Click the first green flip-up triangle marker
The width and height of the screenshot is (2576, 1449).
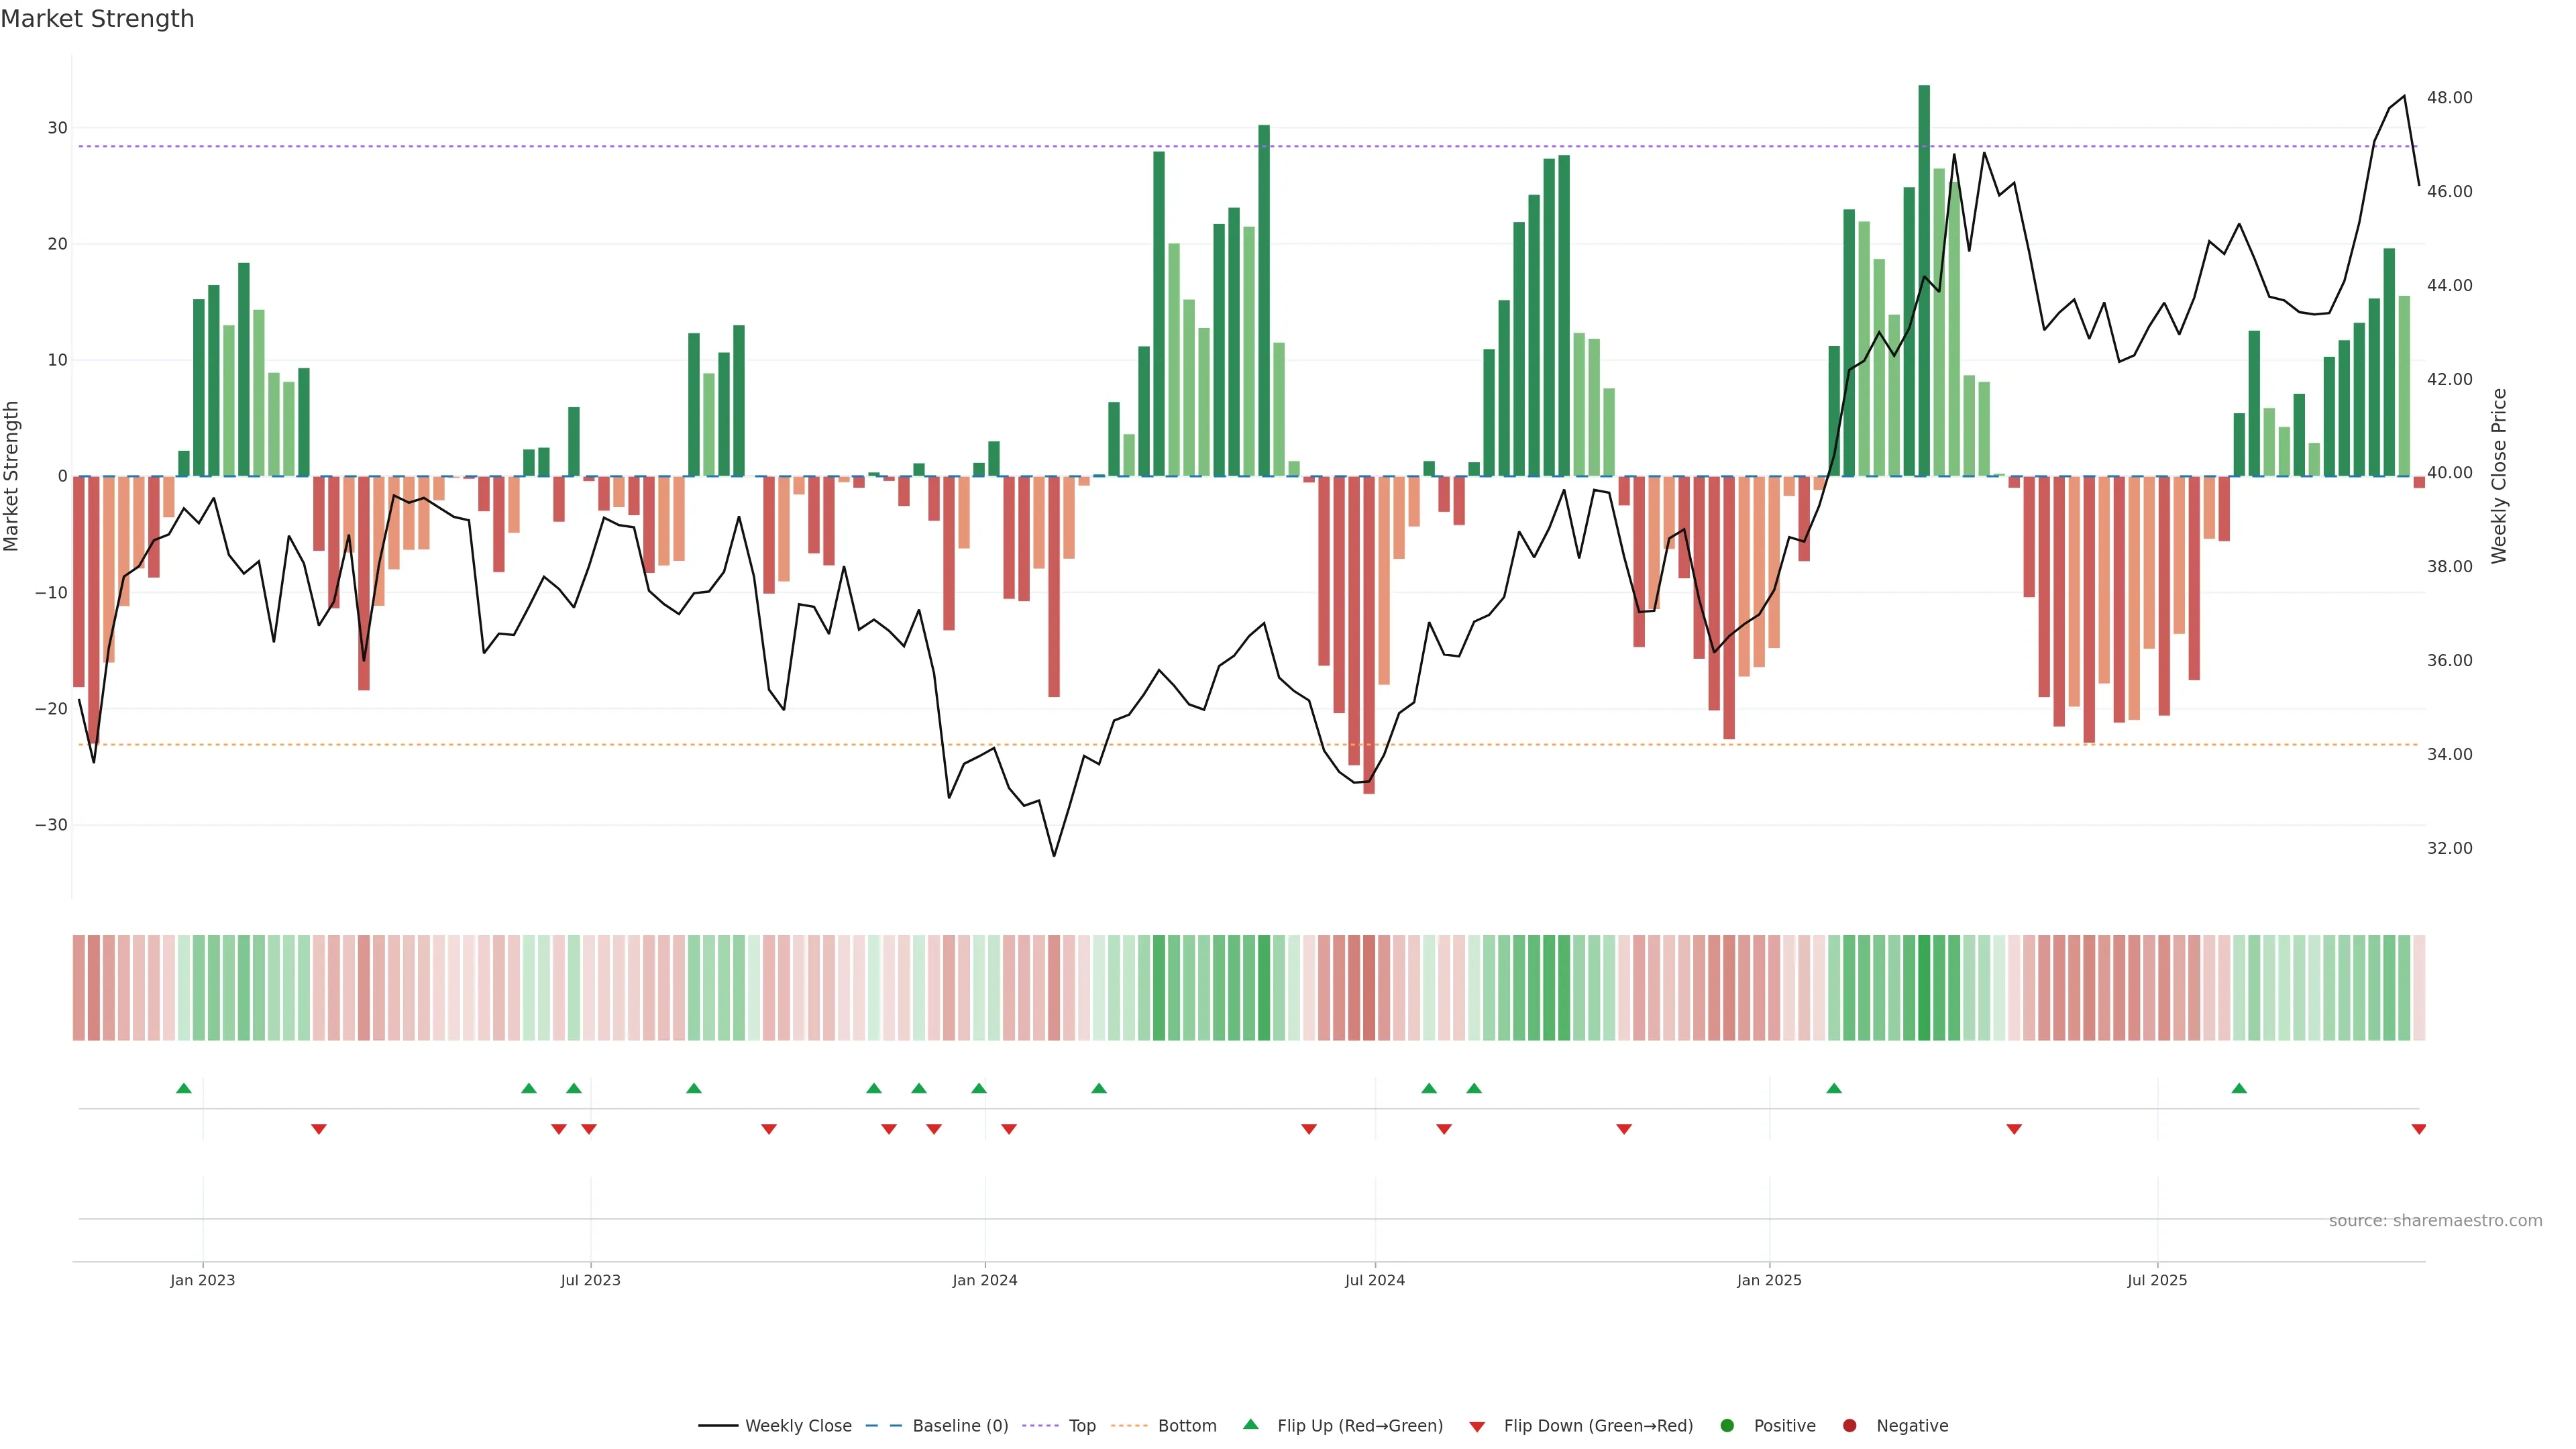pyautogui.click(x=184, y=1088)
